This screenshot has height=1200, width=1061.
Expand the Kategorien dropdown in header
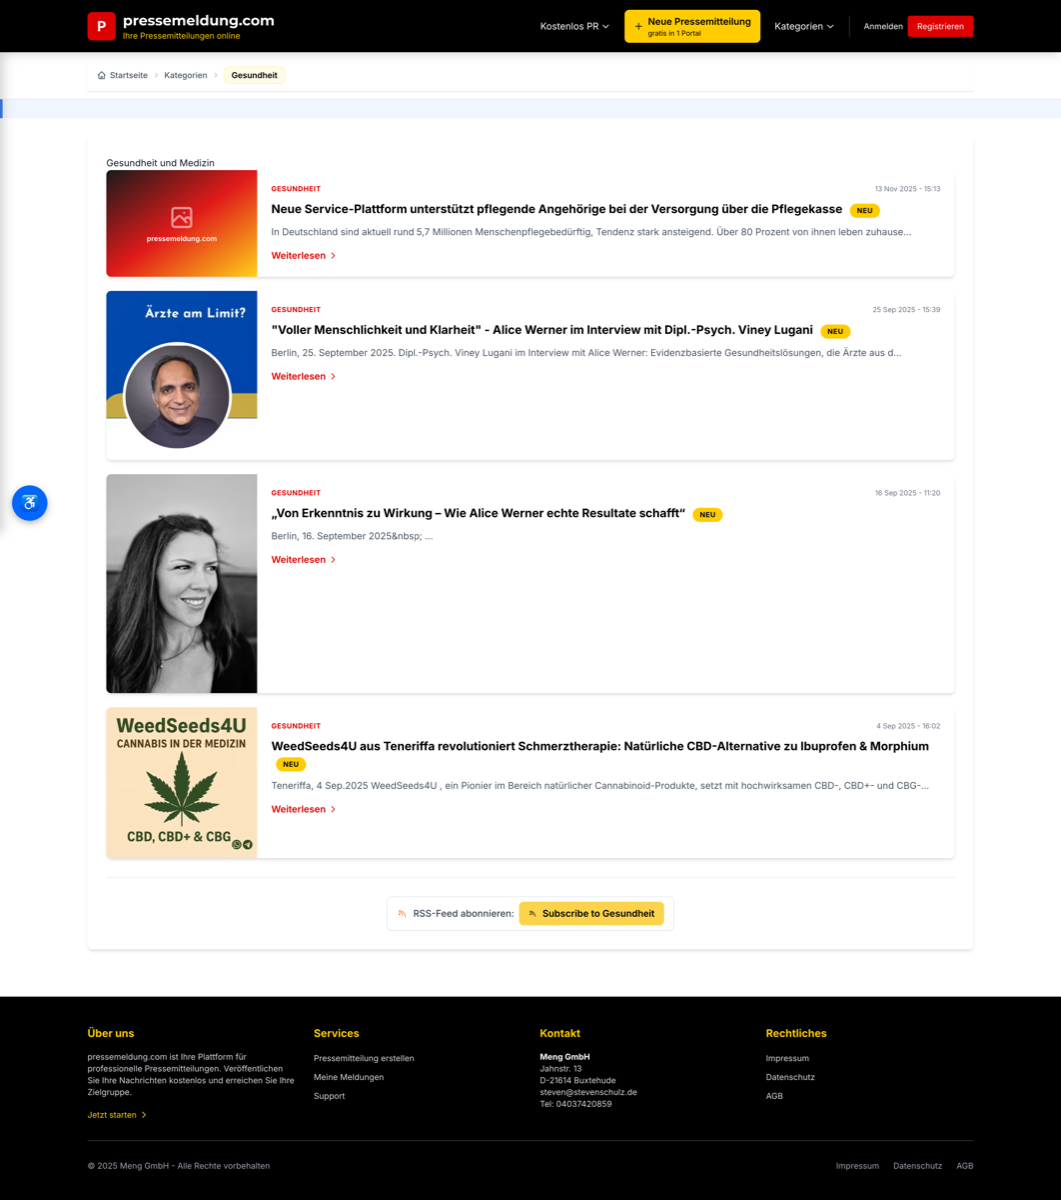803,27
